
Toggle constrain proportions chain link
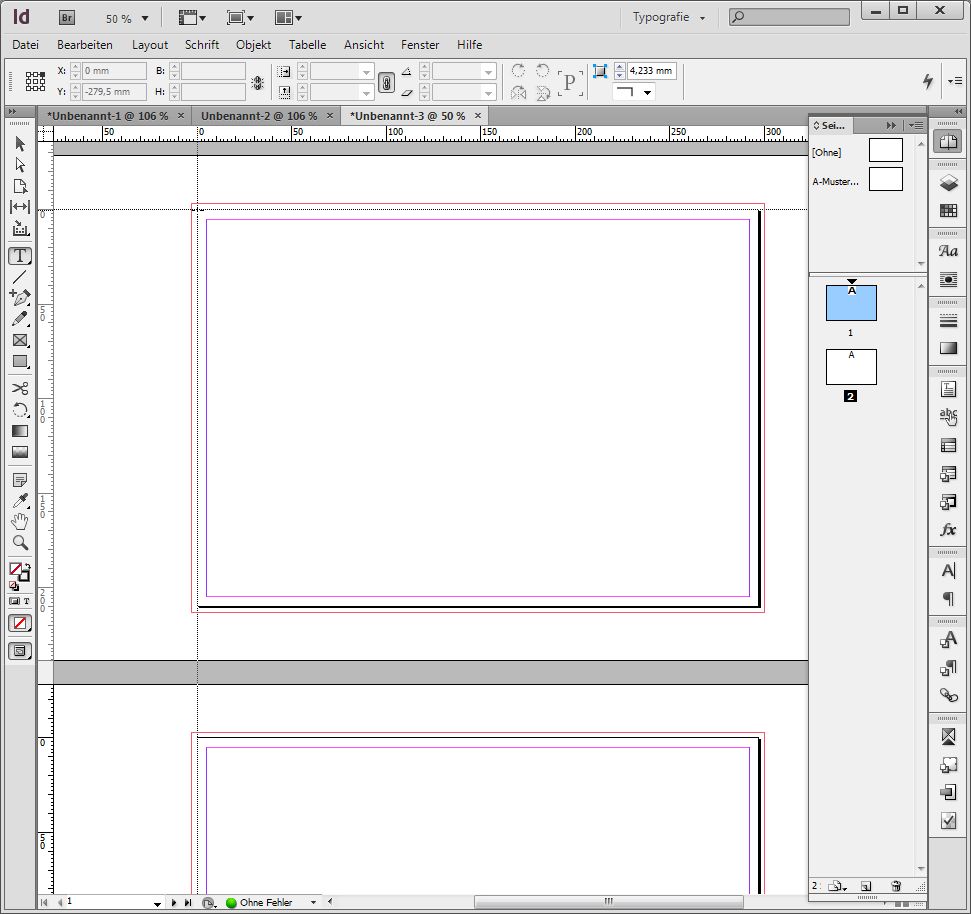(385, 83)
